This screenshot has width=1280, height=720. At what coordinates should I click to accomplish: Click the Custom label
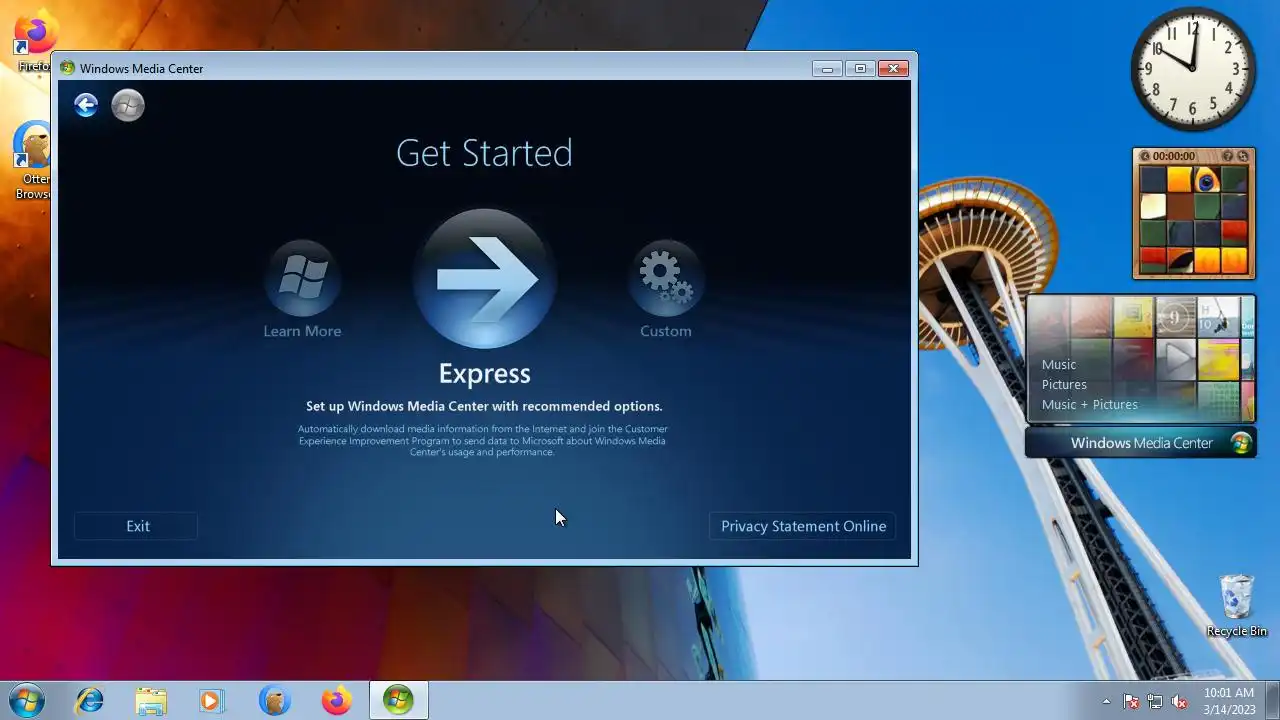[666, 331]
